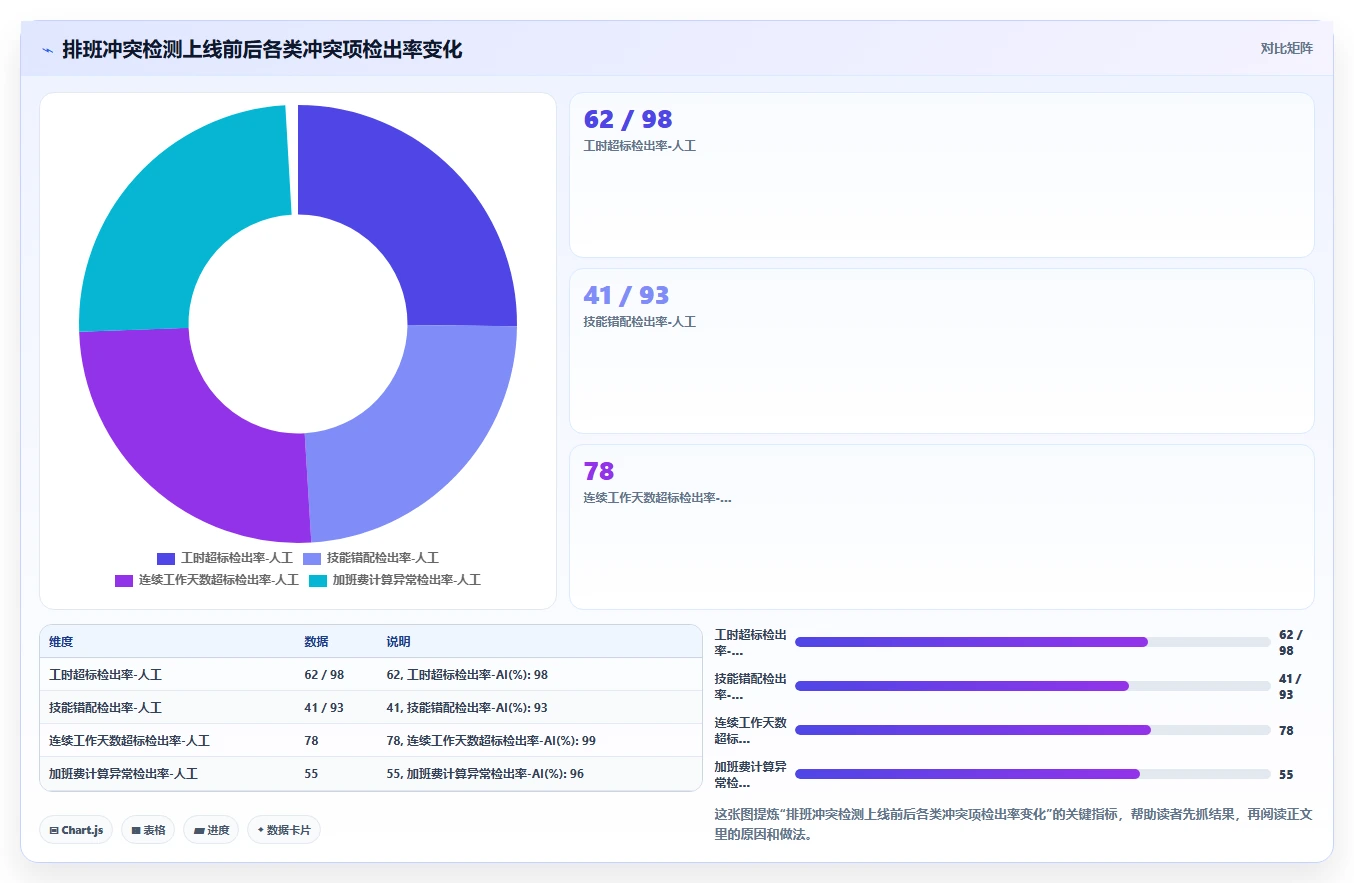Viewport: 1354px width, 883px height.
Task: Click the 技能错配检出率-人工 card label
Action: (x=640, y=322)
